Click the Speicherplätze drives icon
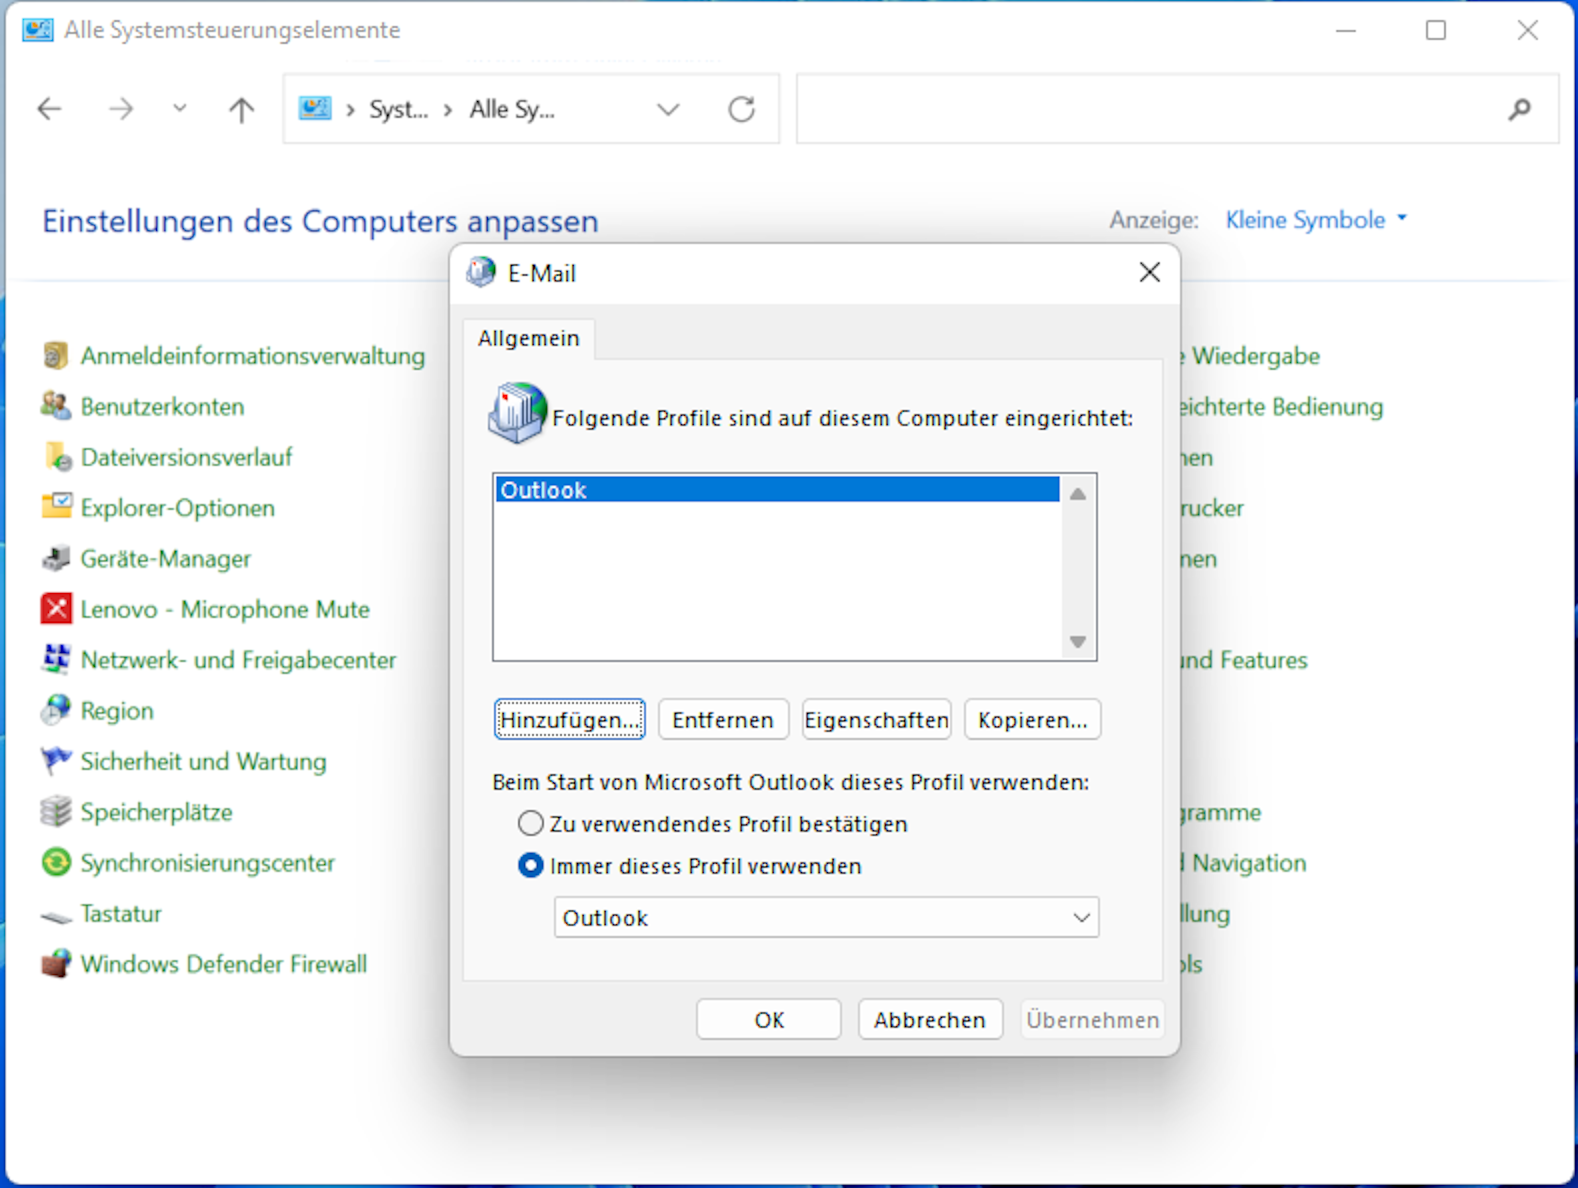Screen dimensions: 1578x1188 click(56, 811)
